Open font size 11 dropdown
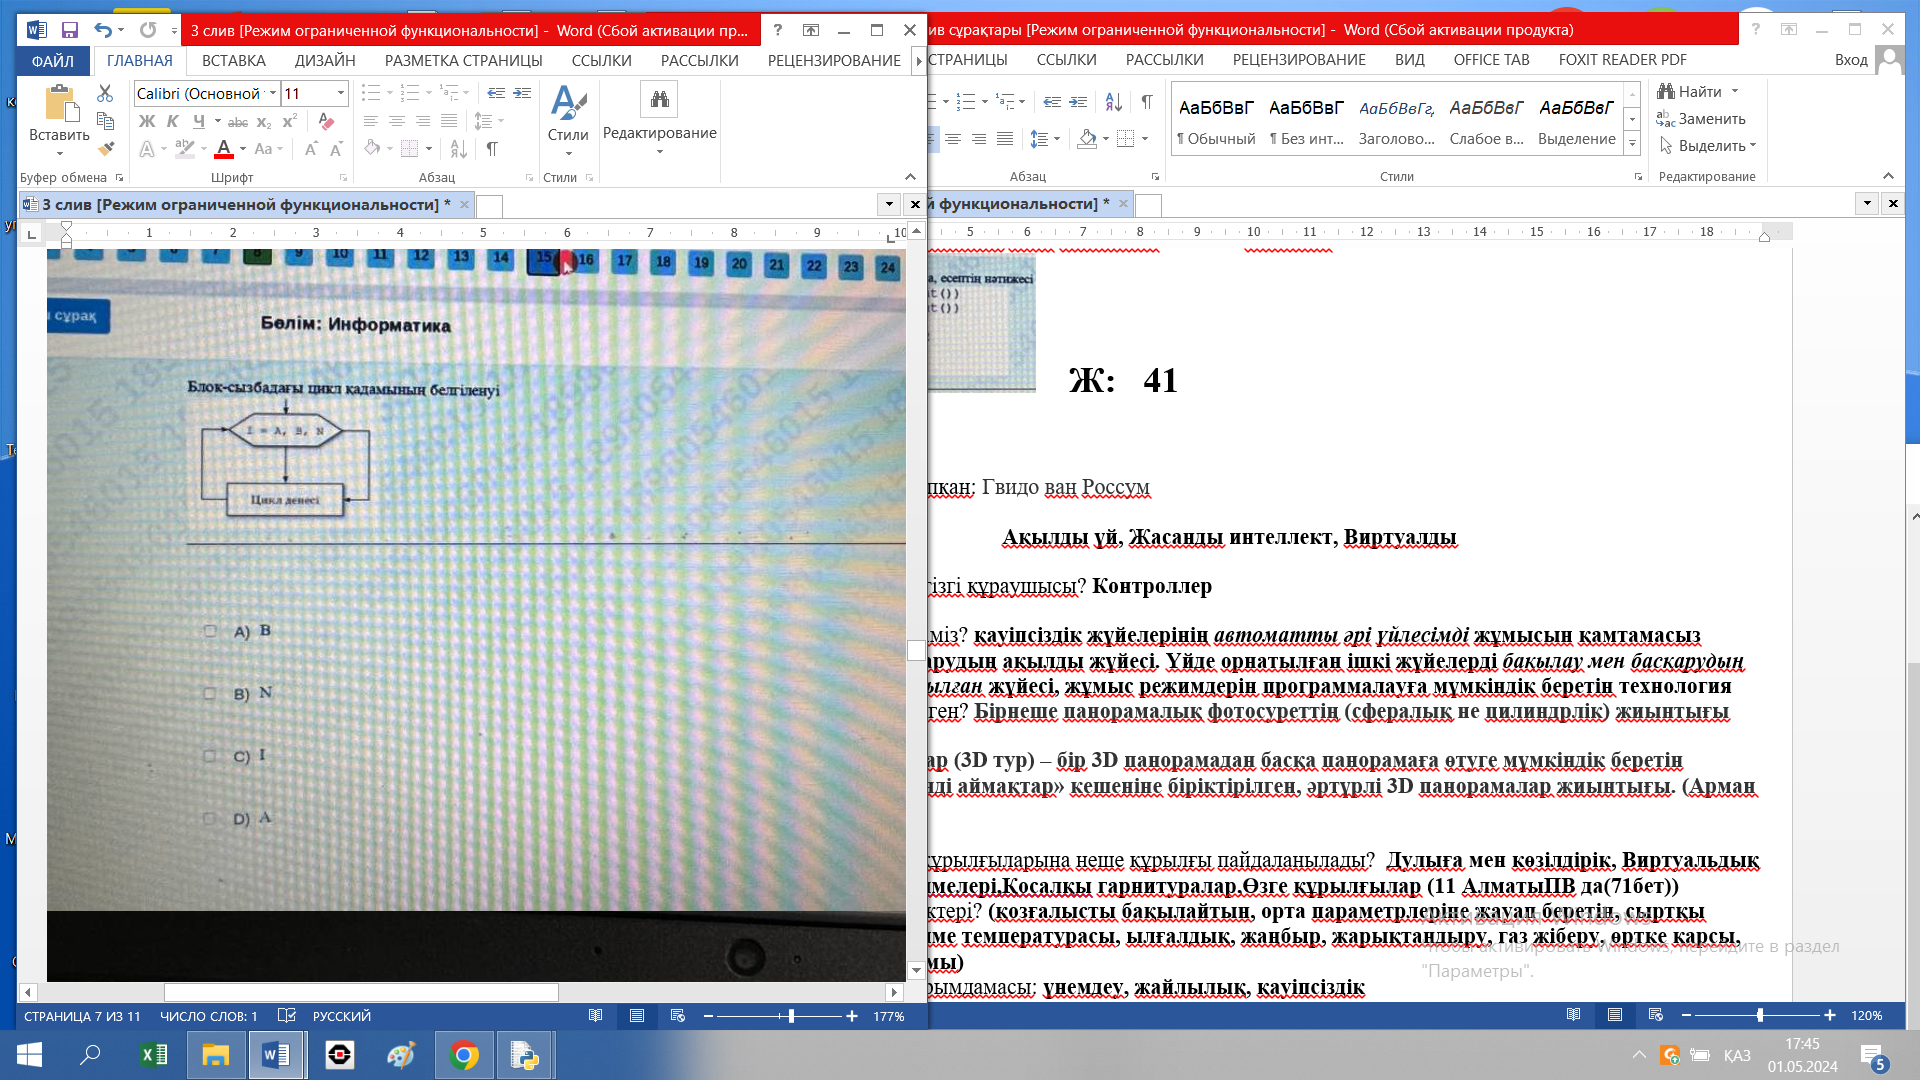 click(340, 93)
